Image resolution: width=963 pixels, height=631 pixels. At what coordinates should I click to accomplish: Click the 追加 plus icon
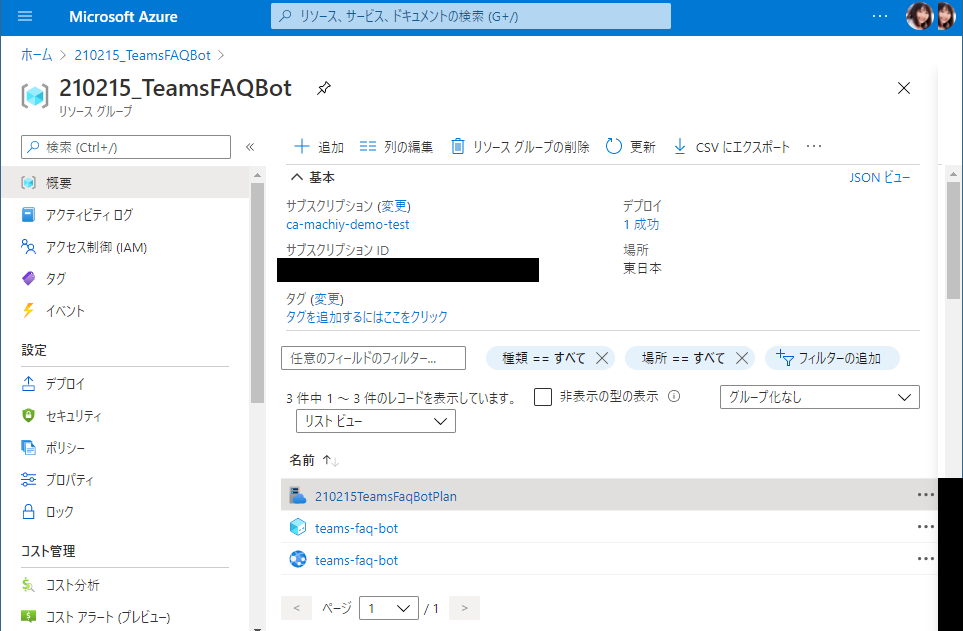tap(302, 146)
